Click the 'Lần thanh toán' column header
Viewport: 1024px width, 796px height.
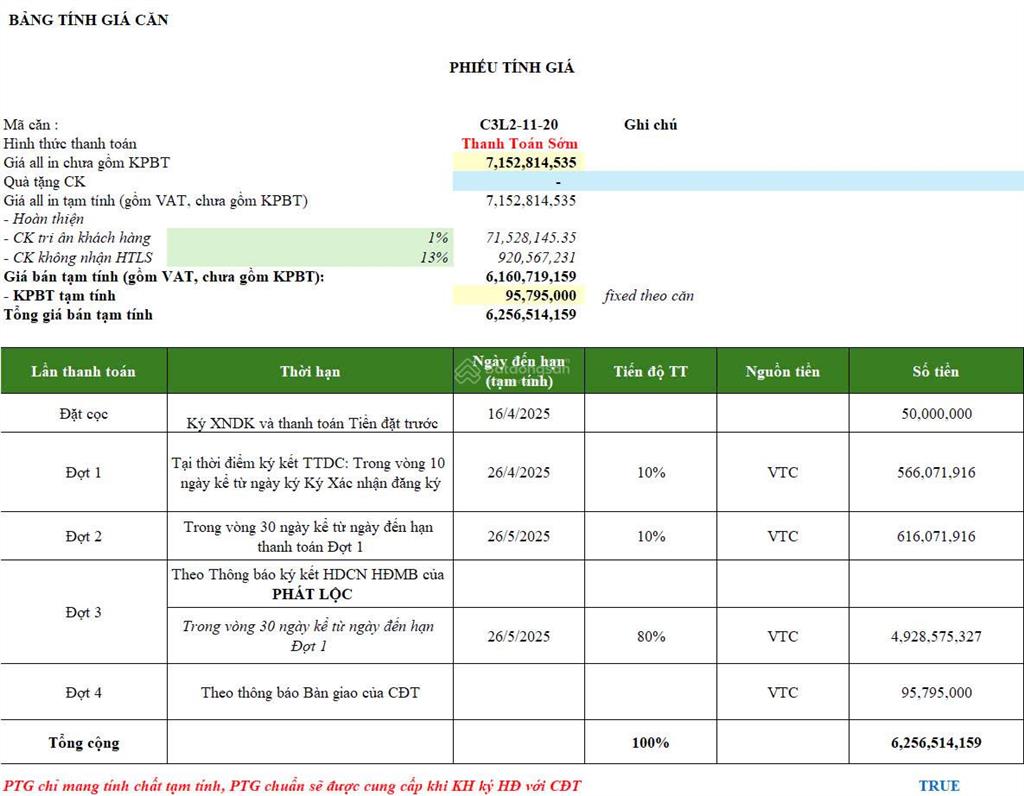[84, 371]
